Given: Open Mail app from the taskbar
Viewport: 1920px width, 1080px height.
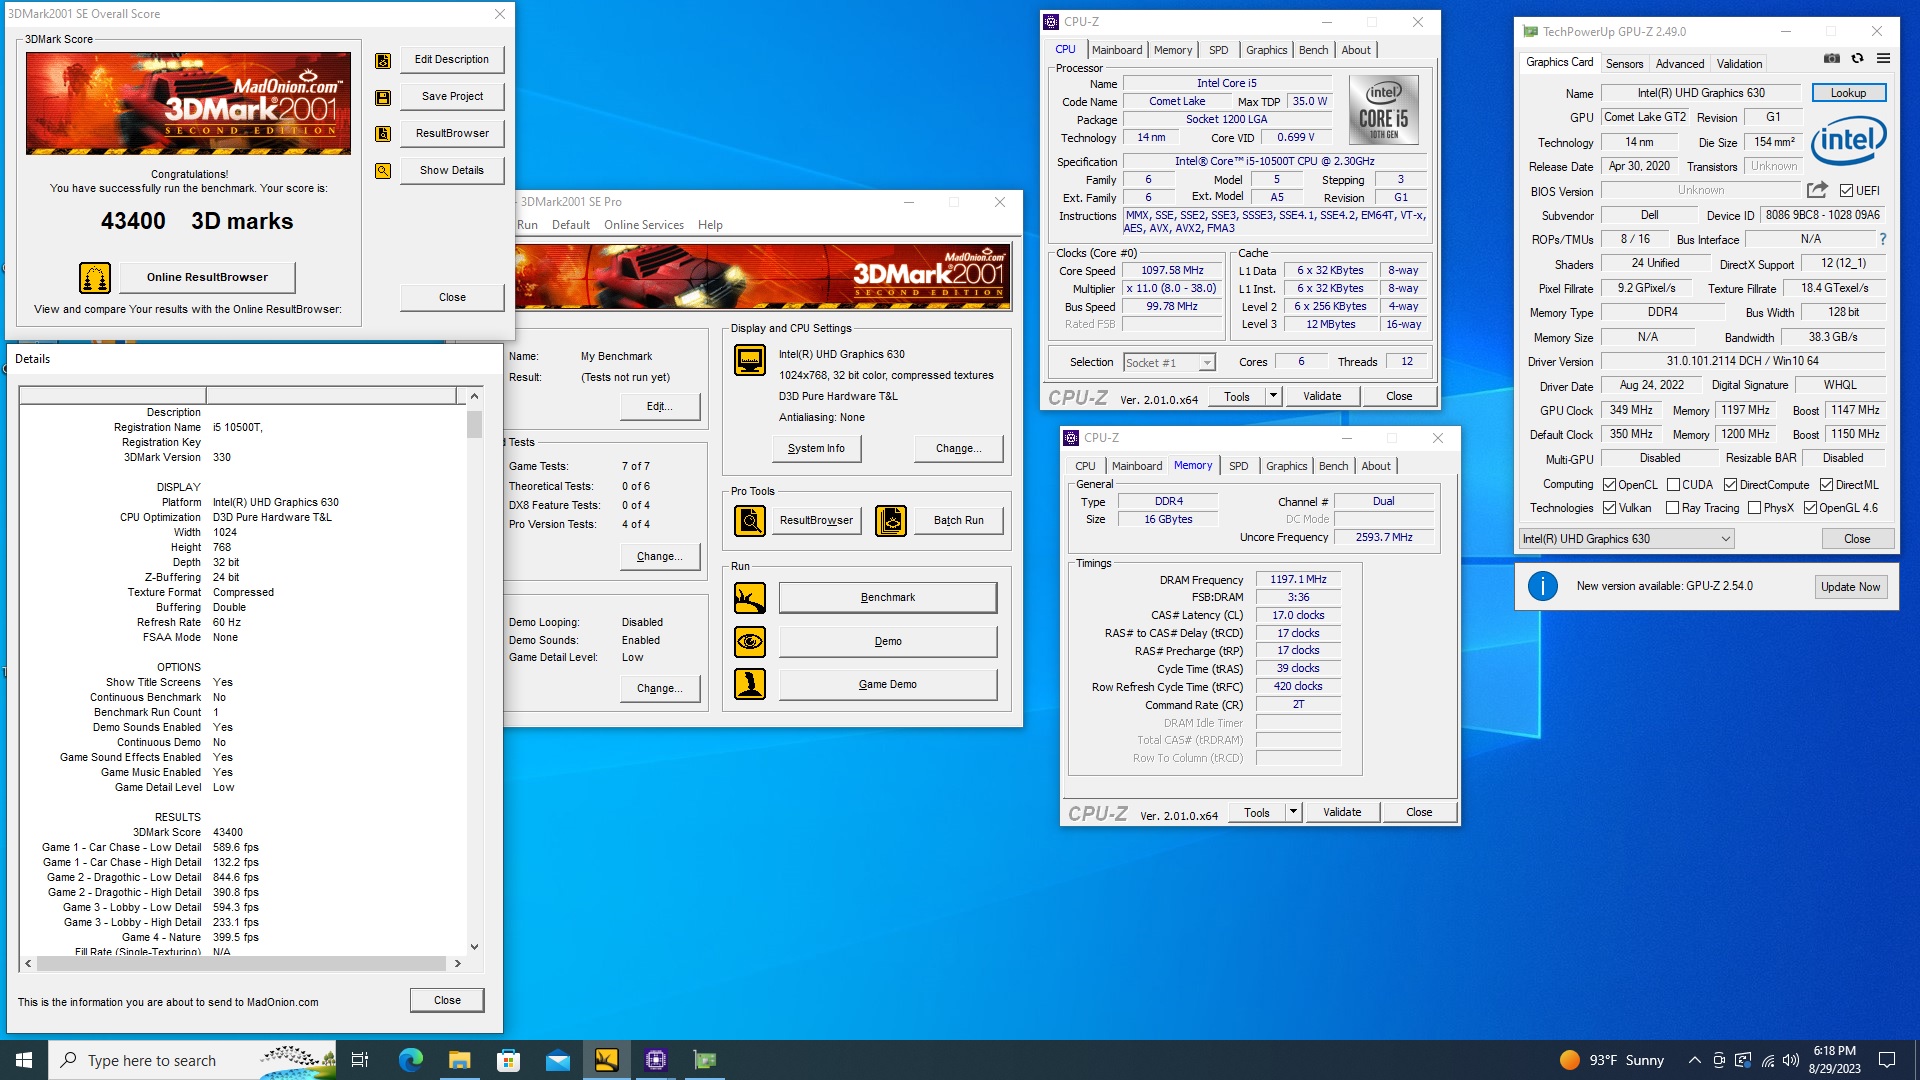Looking at the screenshot, I should click(x=558, y=1060).
